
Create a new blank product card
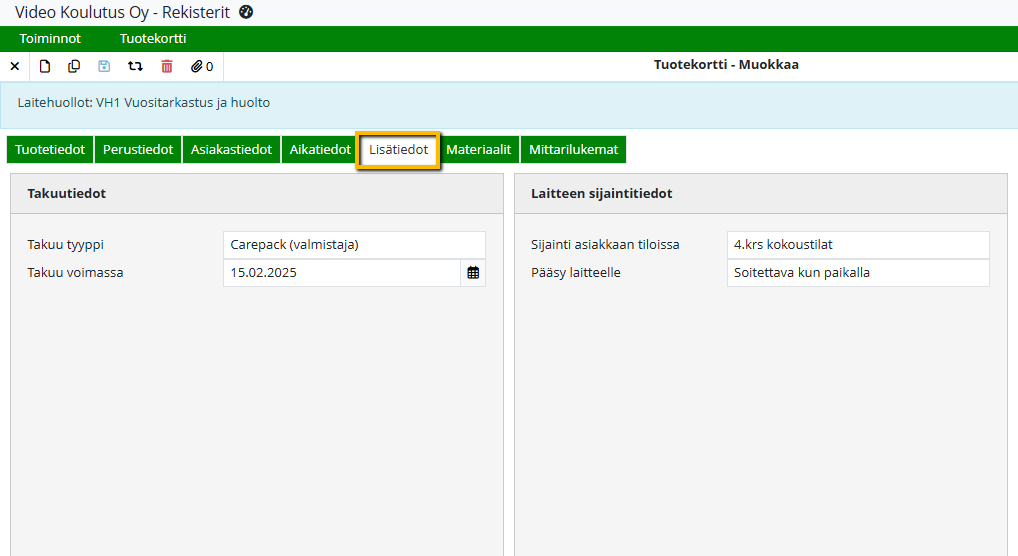click(44, 66)
